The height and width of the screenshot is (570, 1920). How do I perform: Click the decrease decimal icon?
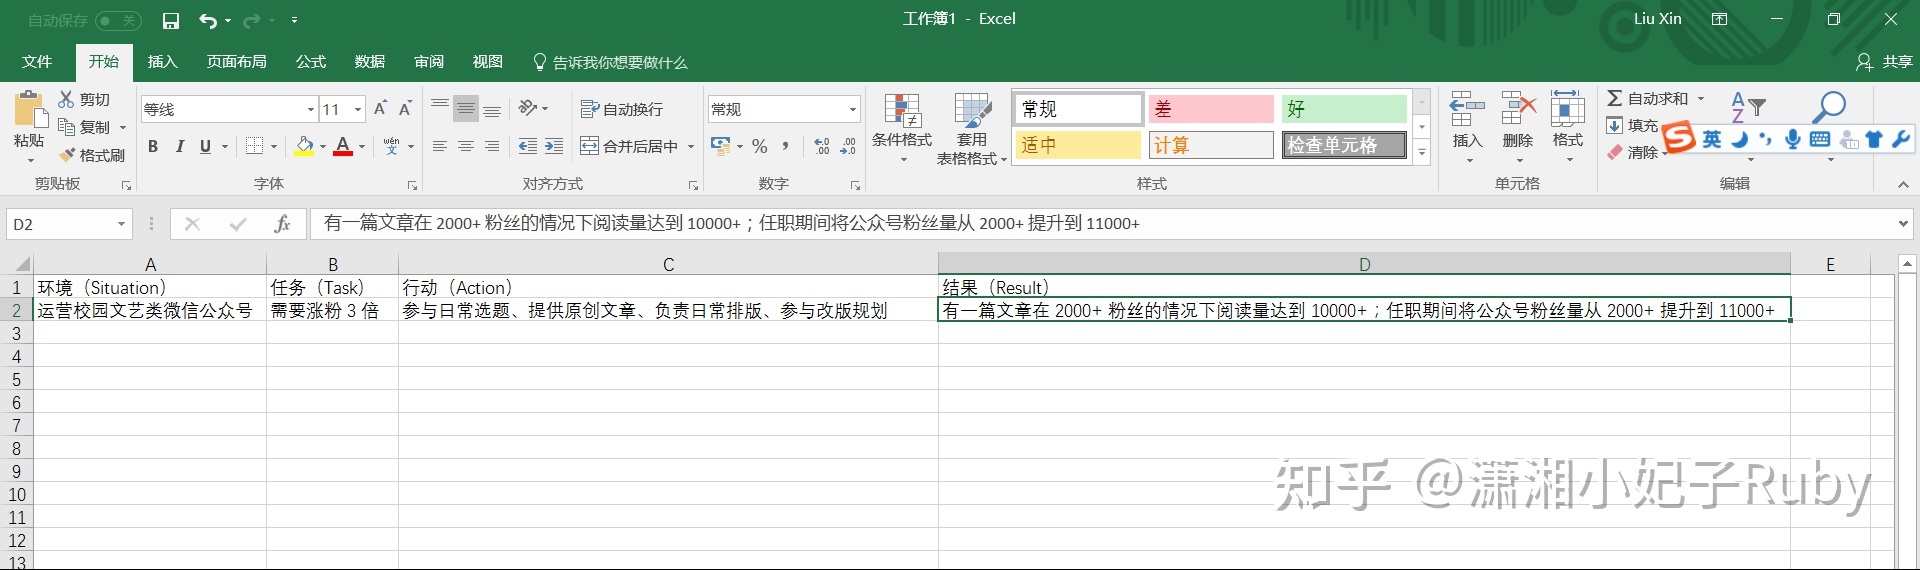click(x=848, y=146)
